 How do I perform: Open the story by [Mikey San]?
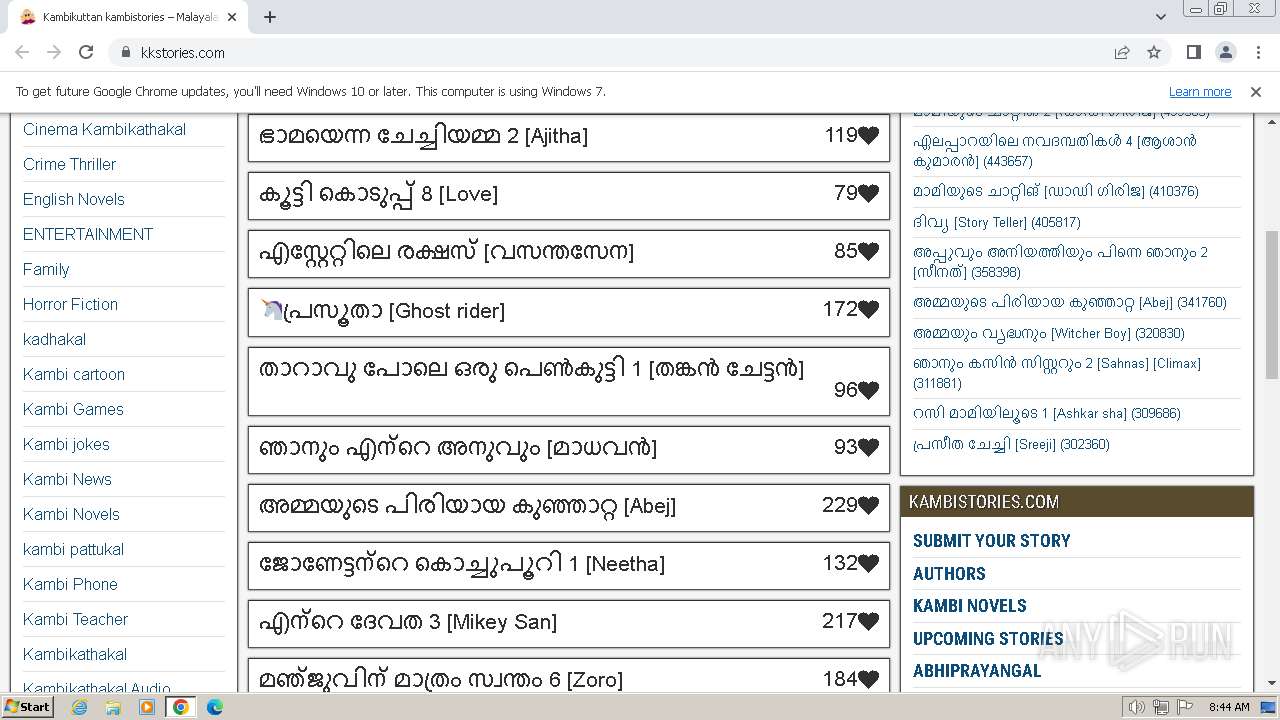pos(407,622)
